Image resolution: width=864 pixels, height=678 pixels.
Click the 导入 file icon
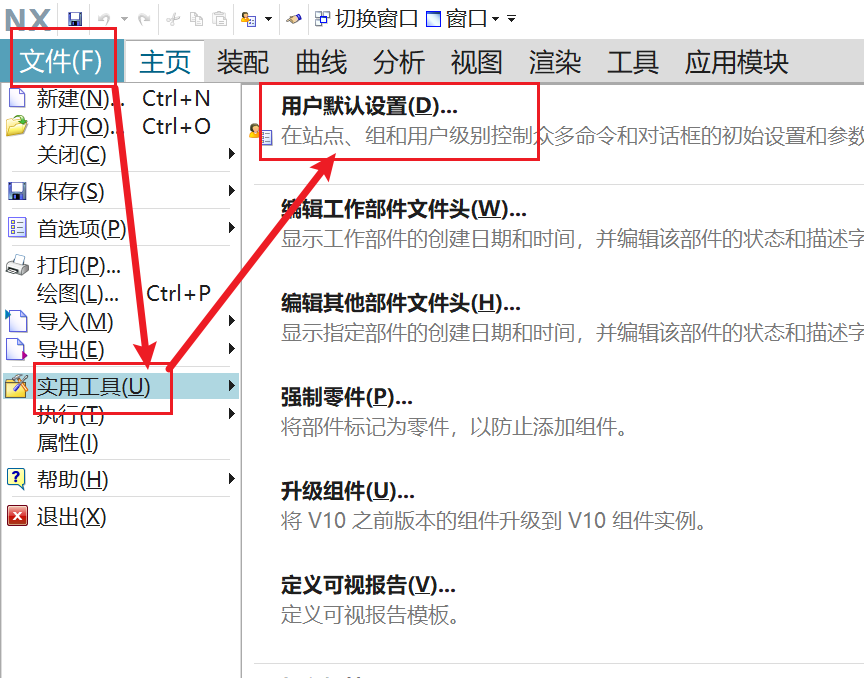17,321
